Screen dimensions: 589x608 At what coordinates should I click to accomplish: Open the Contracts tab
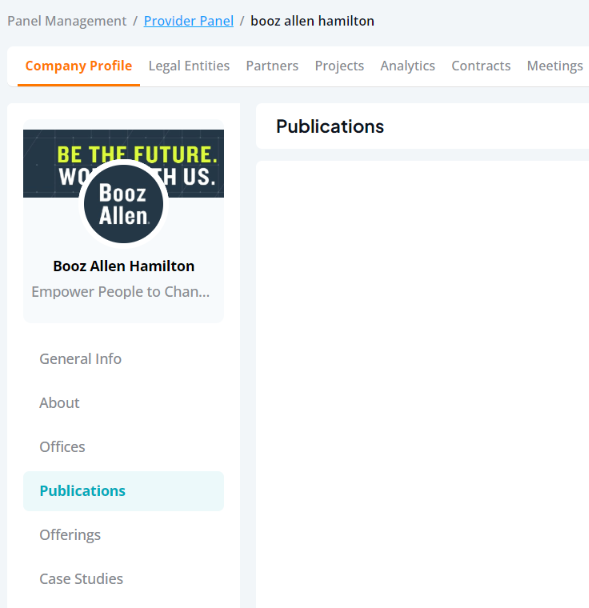click(x=481, y=66)
